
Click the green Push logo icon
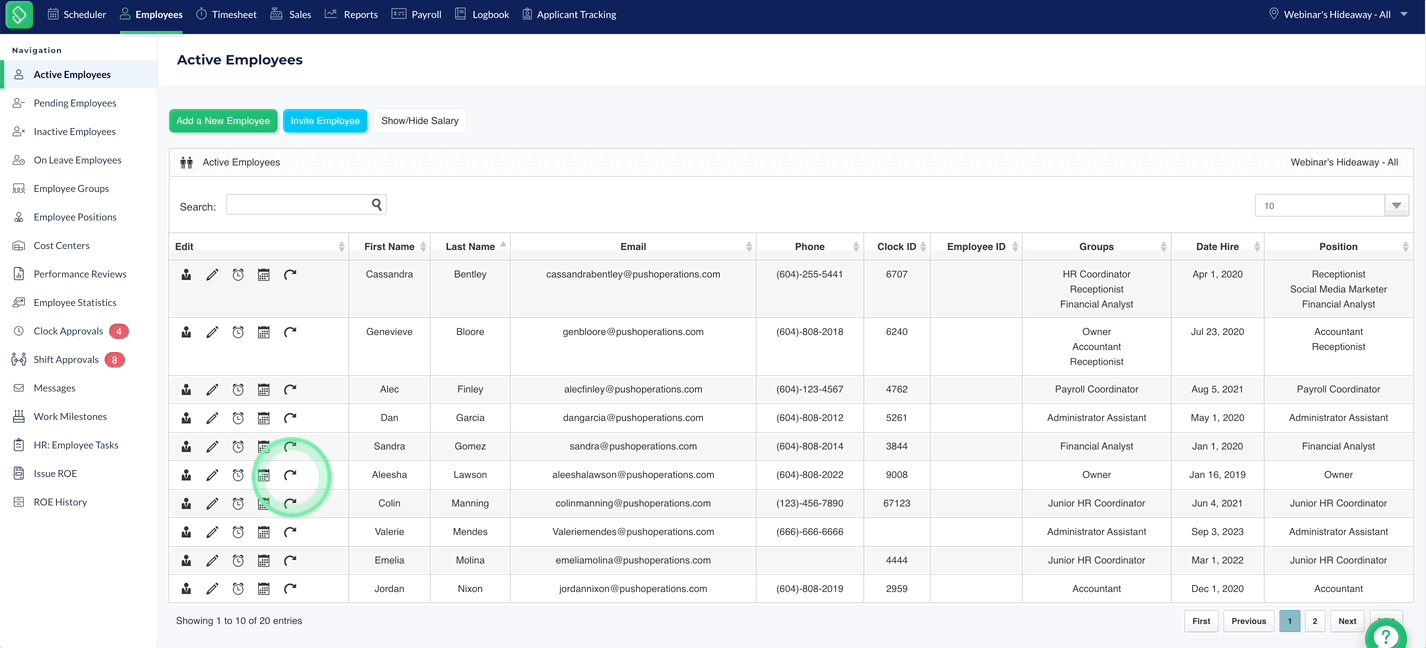(x=19, y=14)
